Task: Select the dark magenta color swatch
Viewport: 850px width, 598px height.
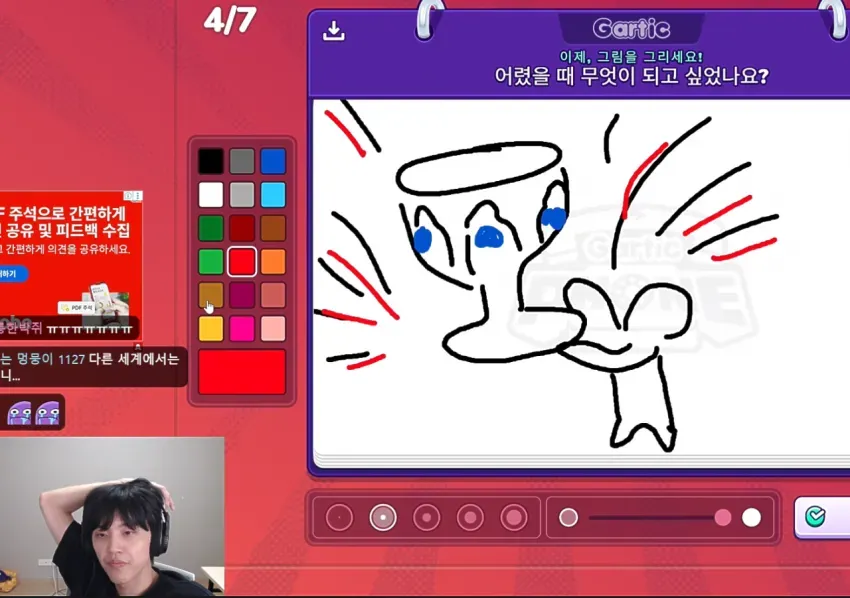Action: [x=242, y=295]
